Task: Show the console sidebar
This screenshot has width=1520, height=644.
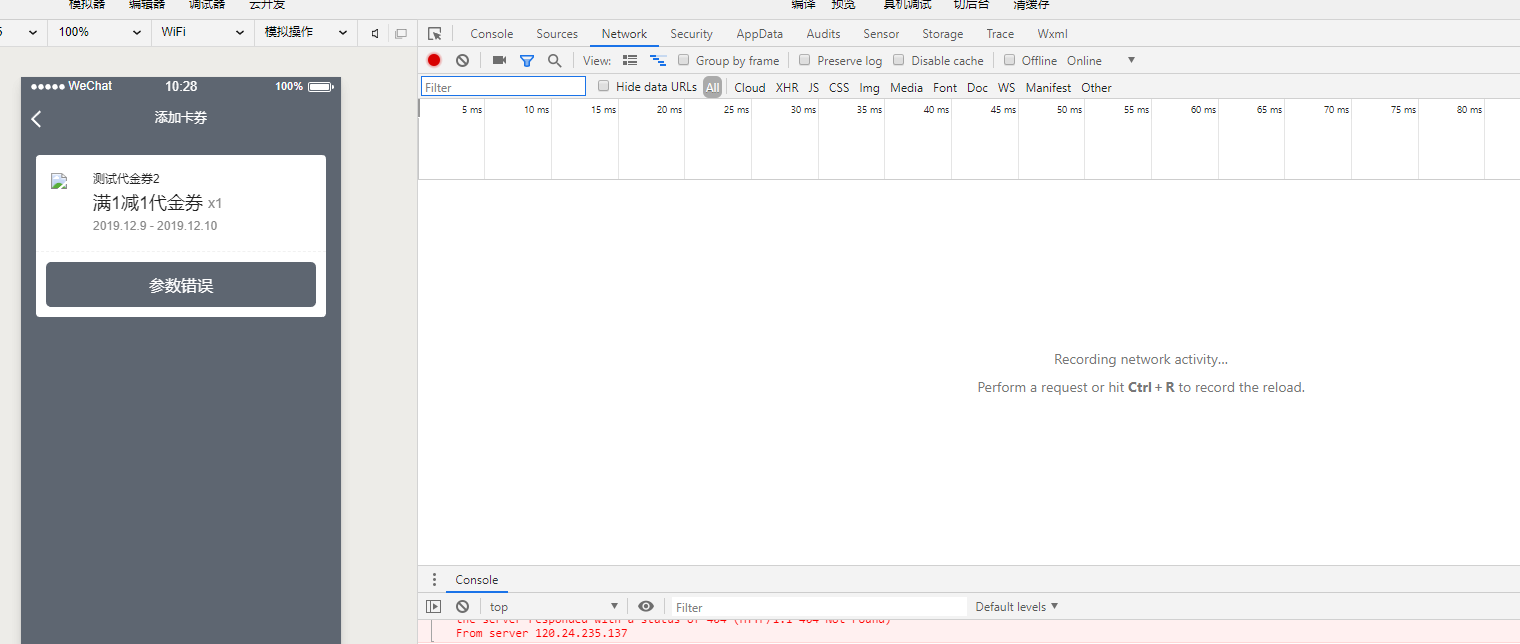Action: point(433,606)
